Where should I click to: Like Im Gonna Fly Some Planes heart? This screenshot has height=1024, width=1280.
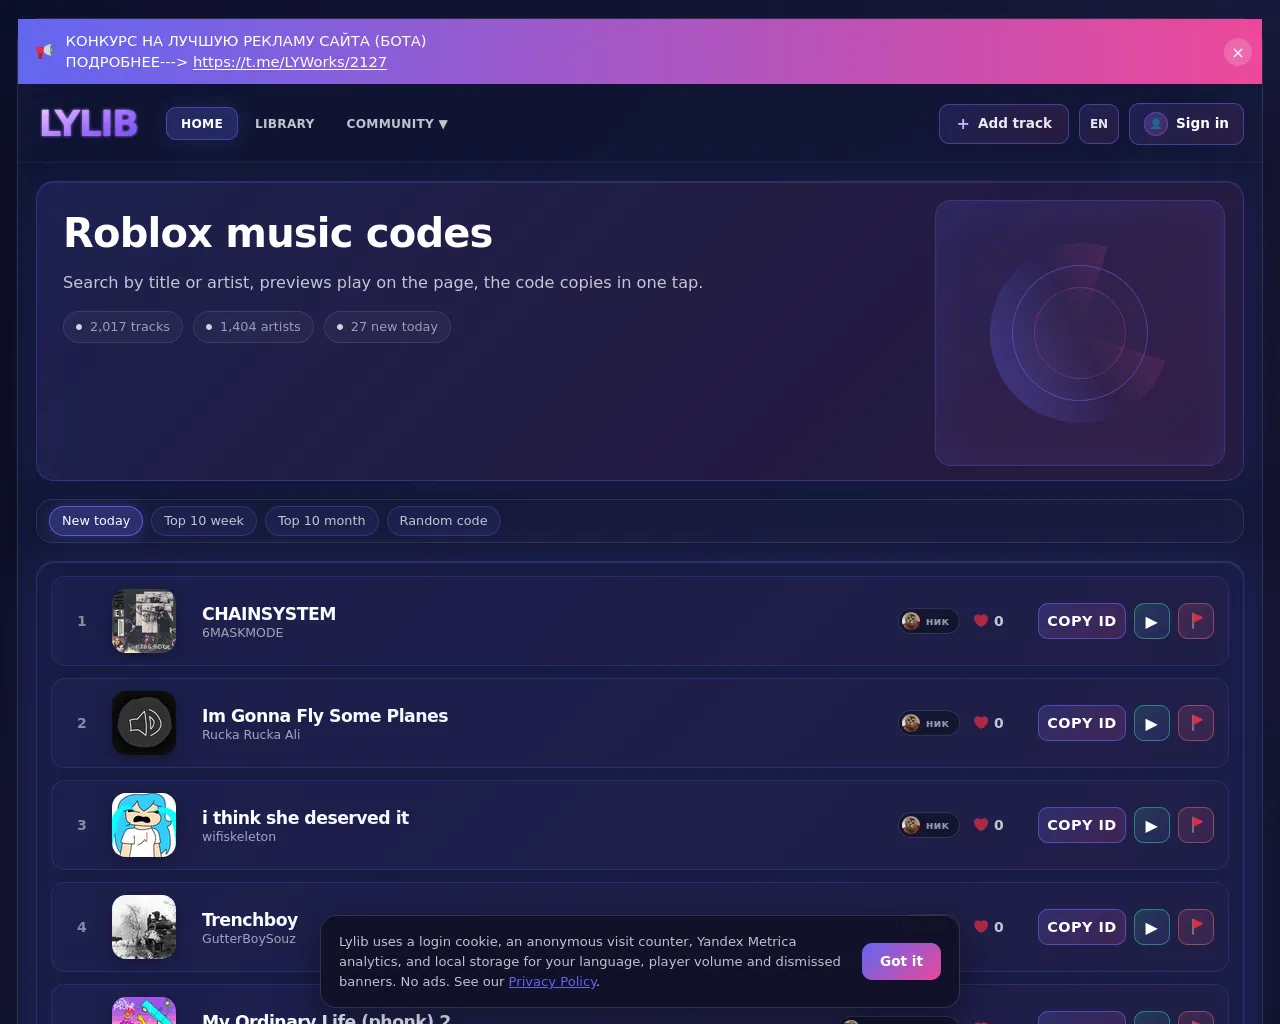coord(981,723)
